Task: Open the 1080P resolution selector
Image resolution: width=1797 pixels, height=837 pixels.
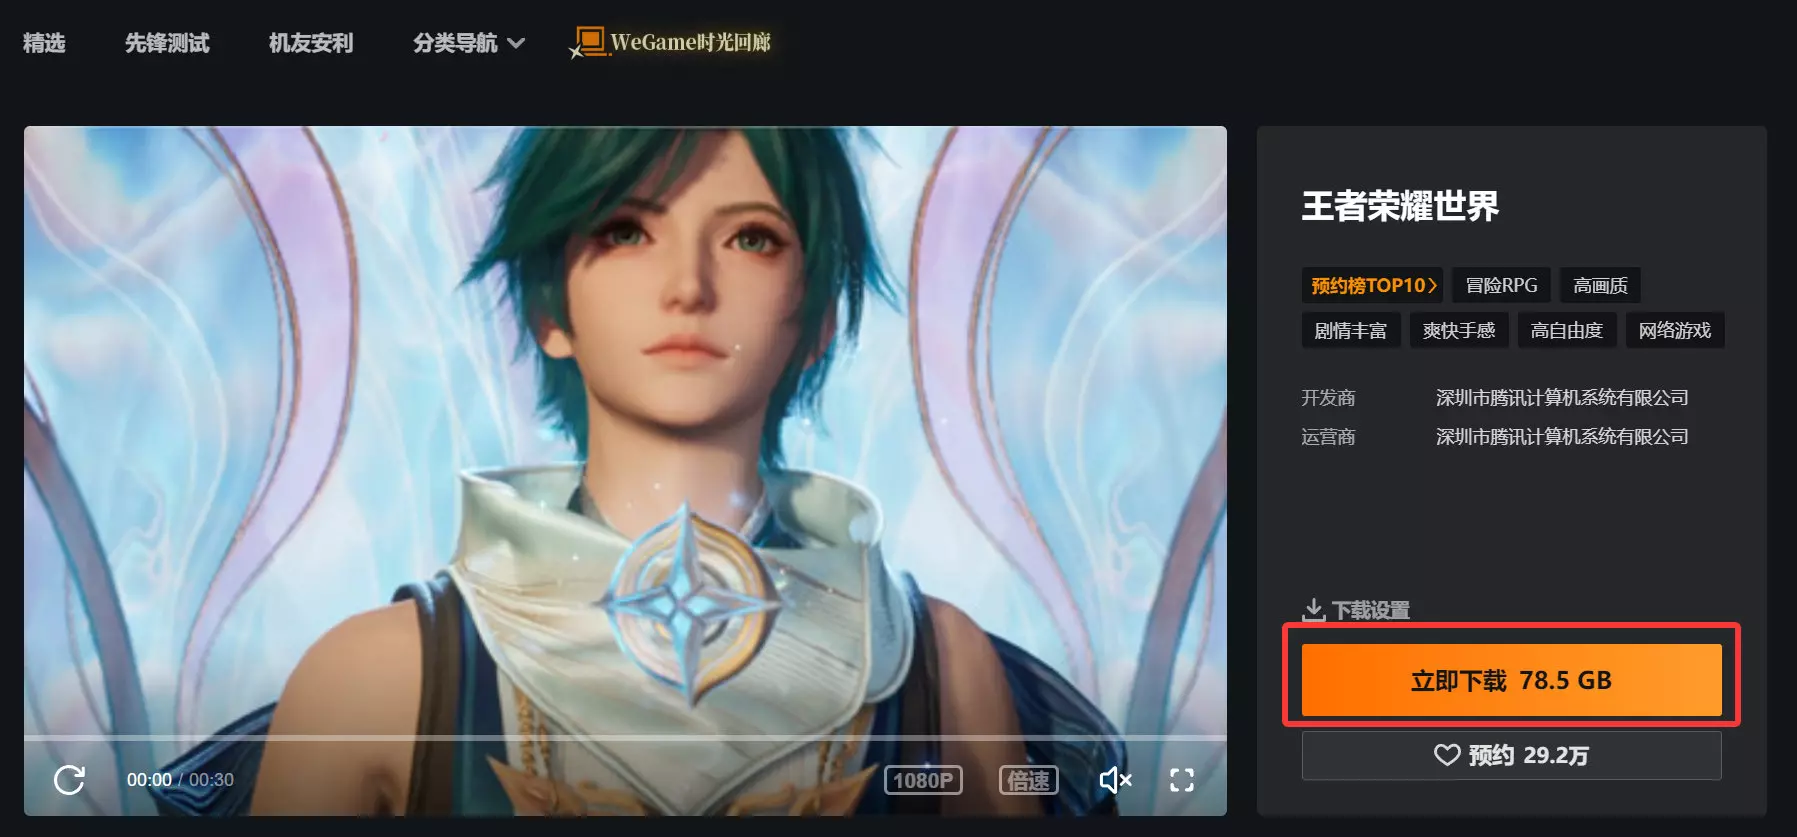Action: (x=923, y=780)
